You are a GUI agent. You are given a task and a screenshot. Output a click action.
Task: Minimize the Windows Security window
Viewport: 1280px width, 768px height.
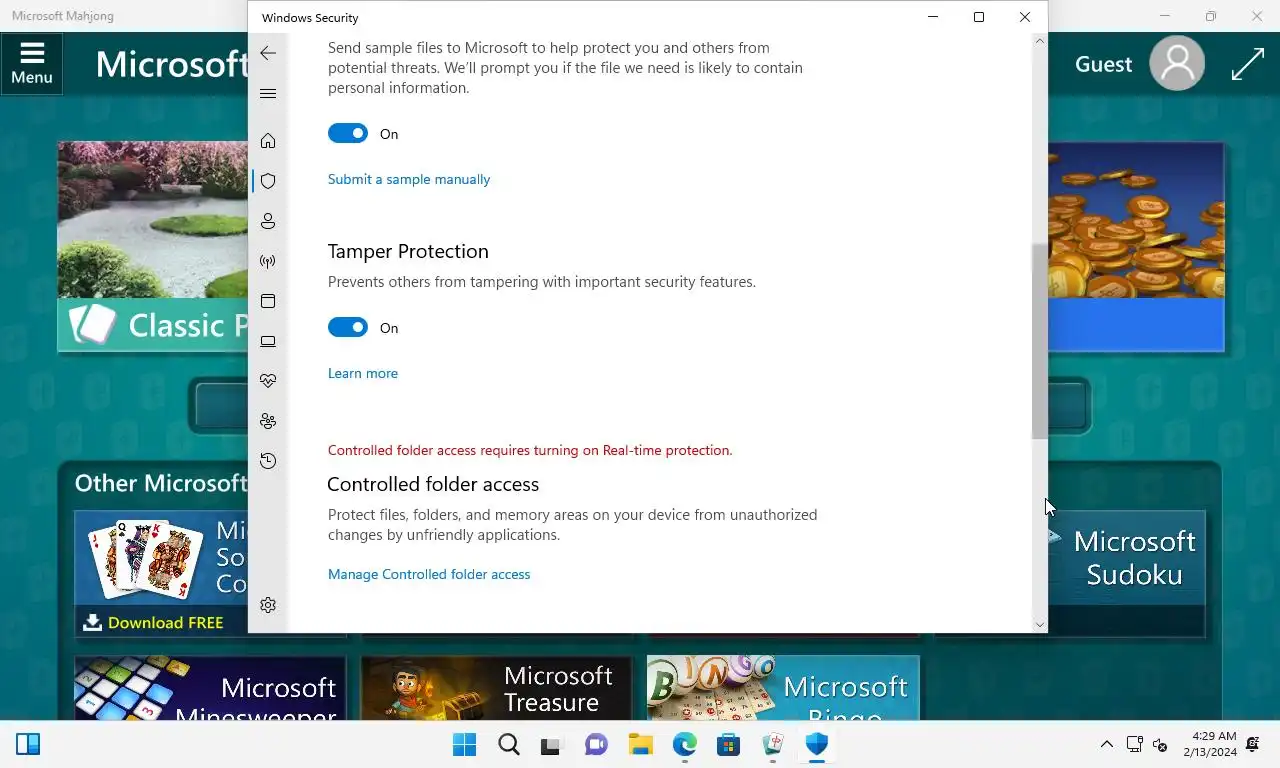(933, 17)
